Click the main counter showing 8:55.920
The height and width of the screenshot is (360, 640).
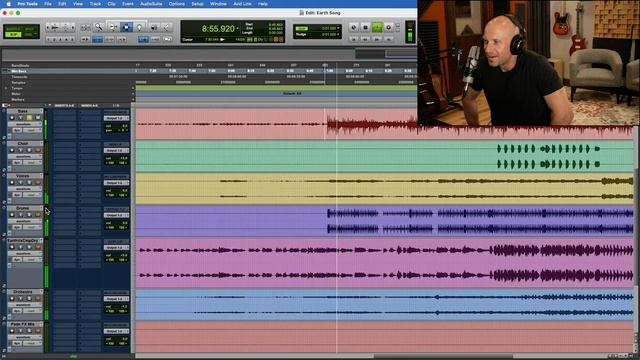pyautogui.click(x=218, y=29)
